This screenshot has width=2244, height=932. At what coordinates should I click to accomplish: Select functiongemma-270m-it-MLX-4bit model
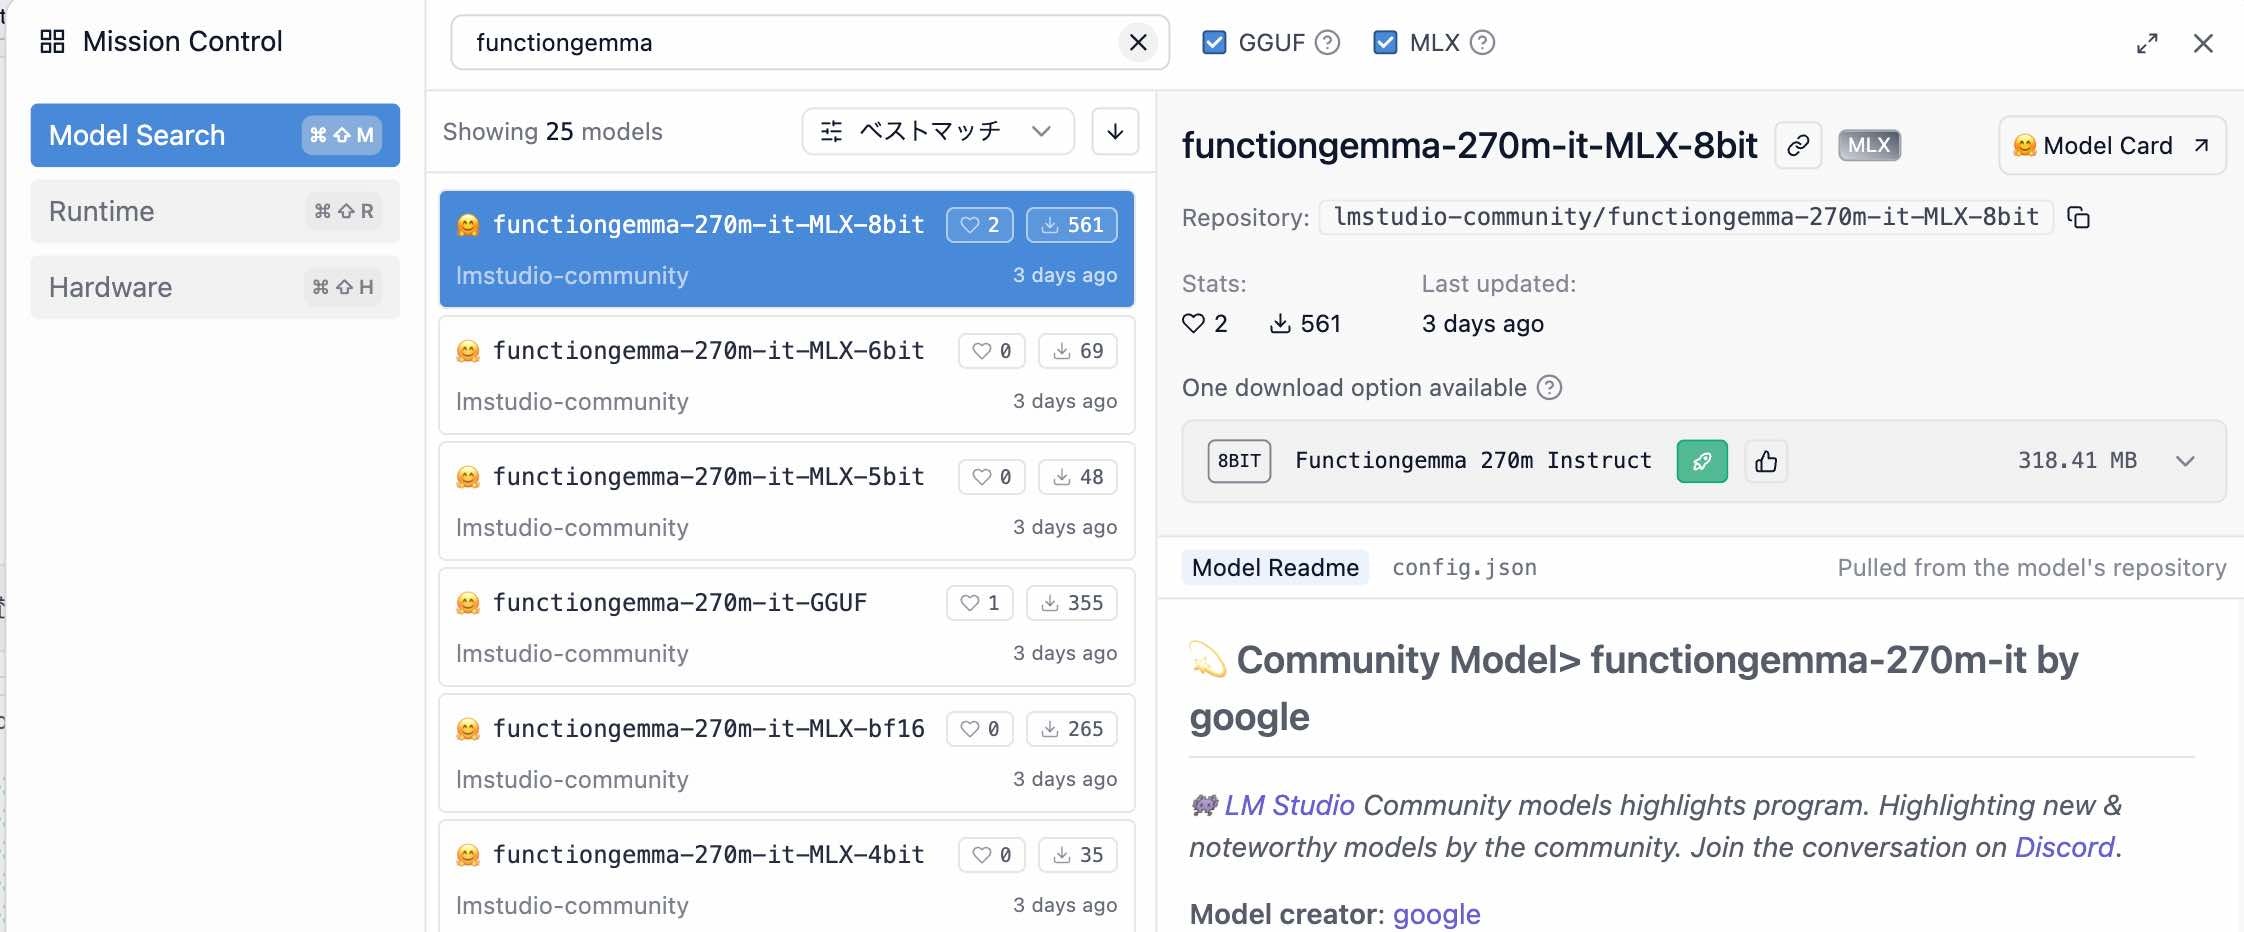click(x=787, y=877)
